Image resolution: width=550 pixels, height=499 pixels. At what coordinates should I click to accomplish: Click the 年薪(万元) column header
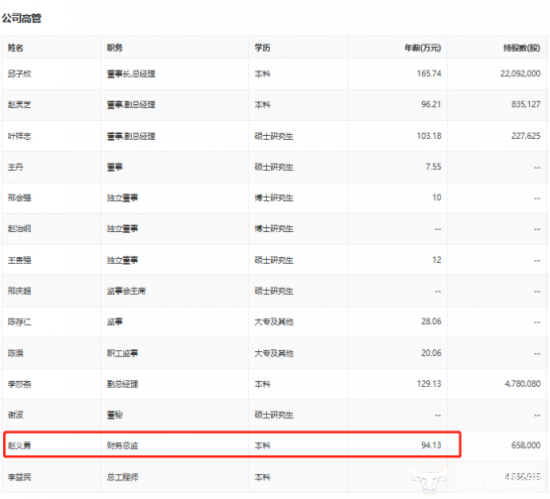423,48
